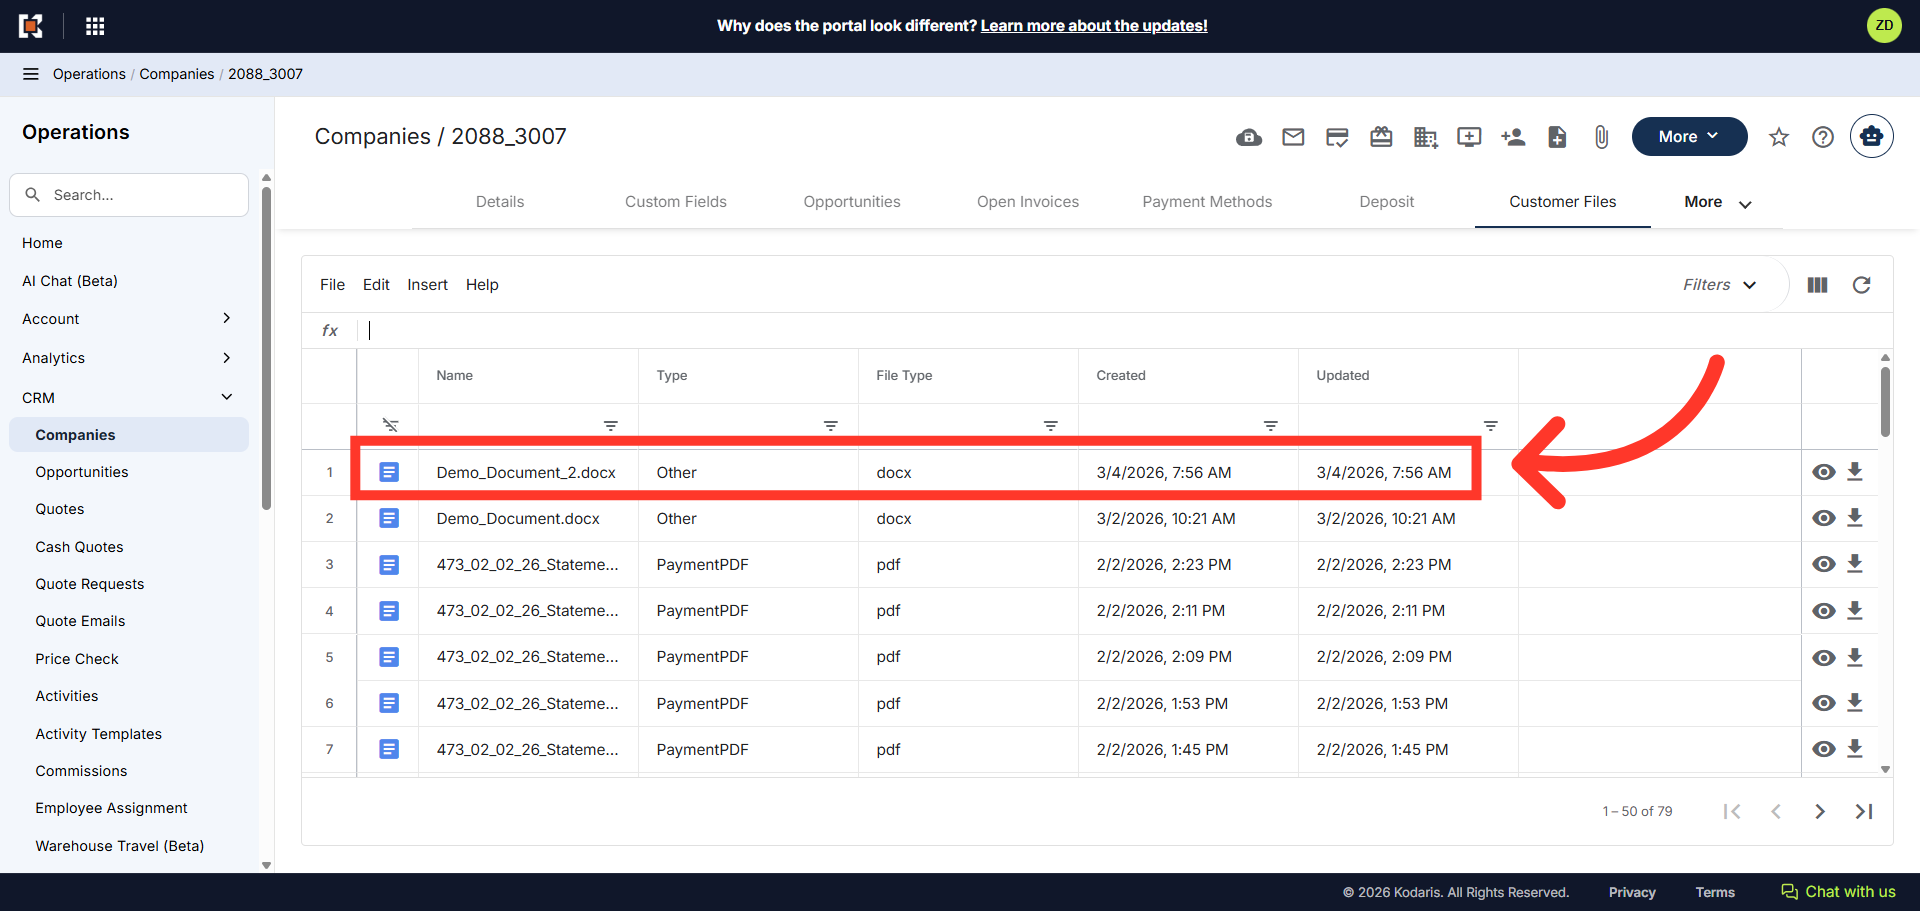This screenshot has height=911, width=1920.
Task: View the 2:09 PM statement pdf
Action: pyautogui.click(x=1824, y=657)
